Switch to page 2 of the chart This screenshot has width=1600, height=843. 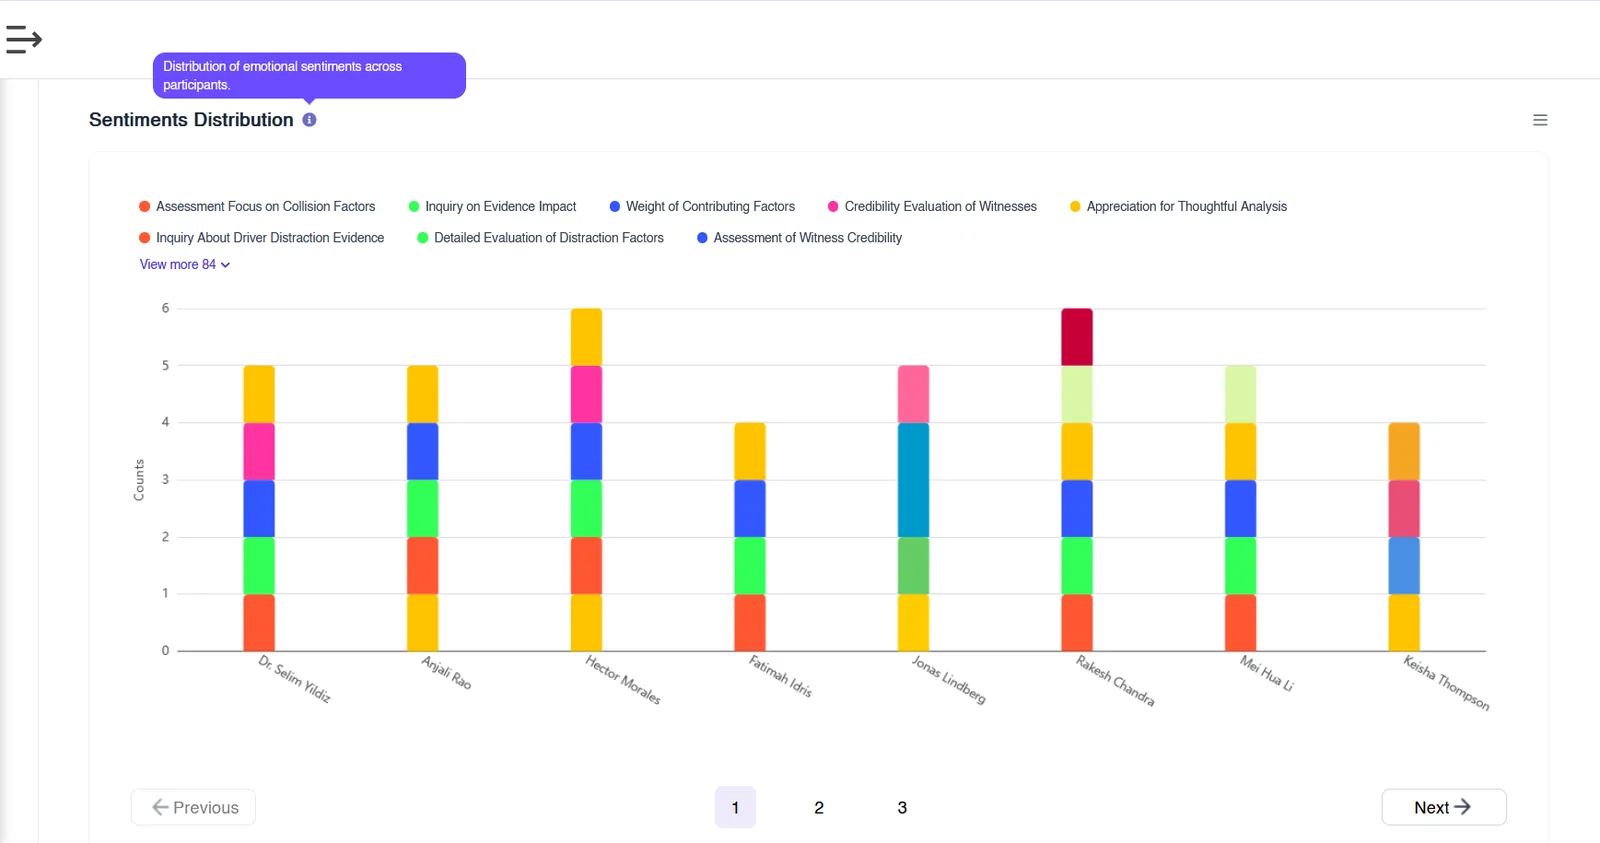tap(819, 807)
